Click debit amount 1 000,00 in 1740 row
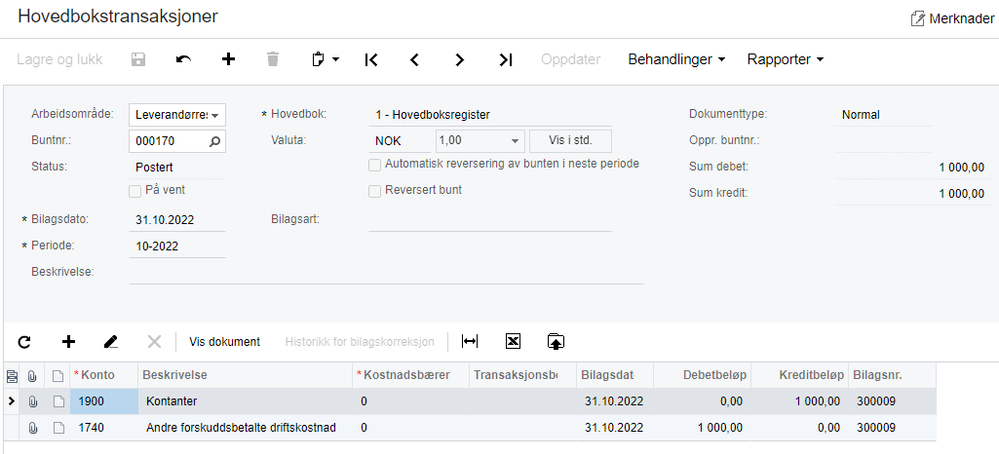 [x=700, y=428]
